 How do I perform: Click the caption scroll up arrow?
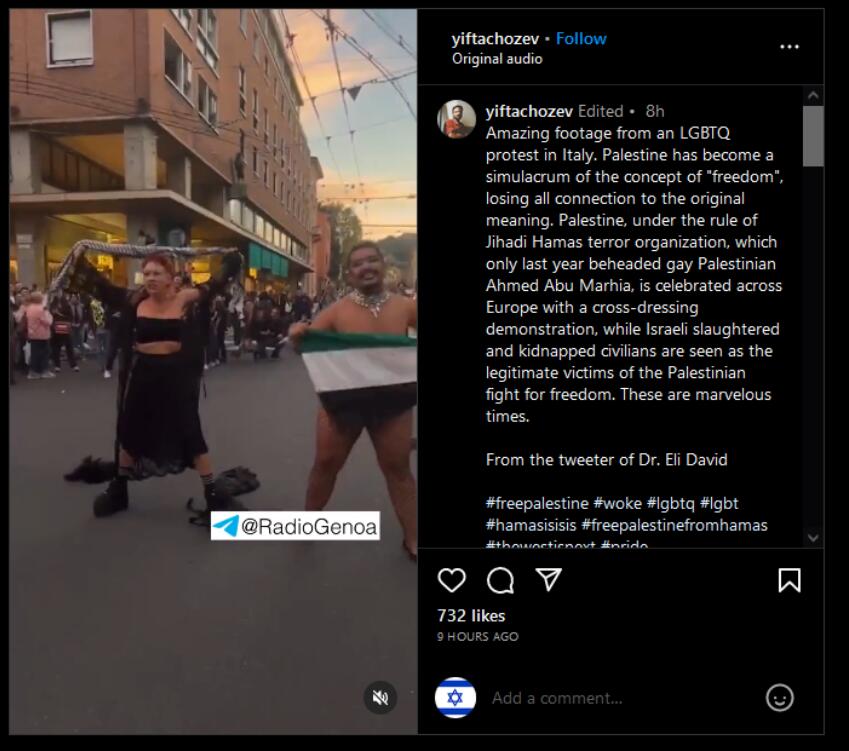[813, 96]
